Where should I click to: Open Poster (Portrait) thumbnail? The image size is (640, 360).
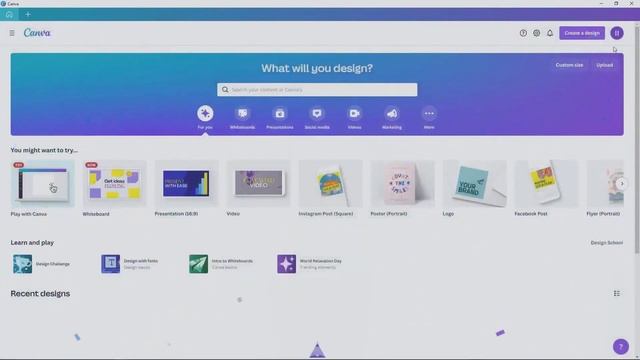coord(402,184)
